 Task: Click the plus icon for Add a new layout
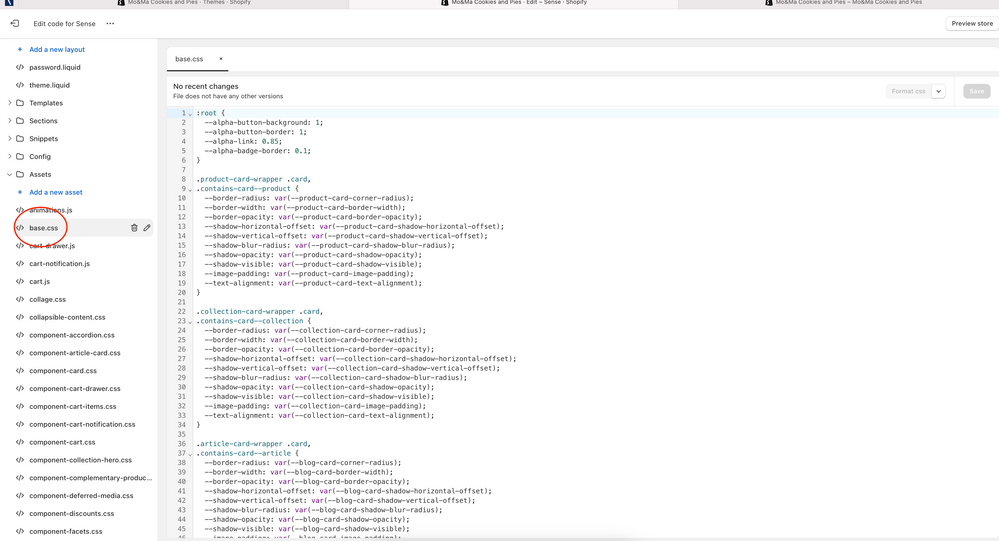coord(20,49)
